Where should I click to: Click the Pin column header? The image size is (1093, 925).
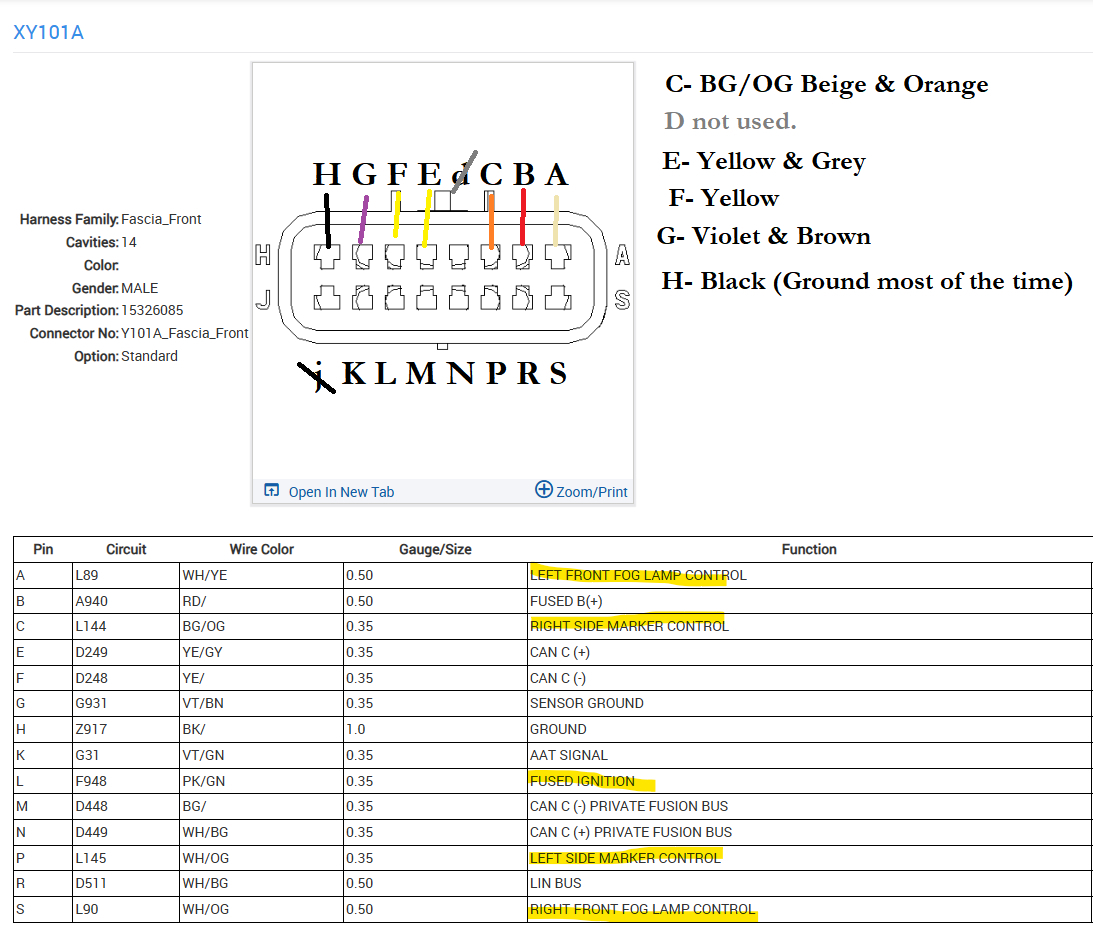tap(43, 549)
